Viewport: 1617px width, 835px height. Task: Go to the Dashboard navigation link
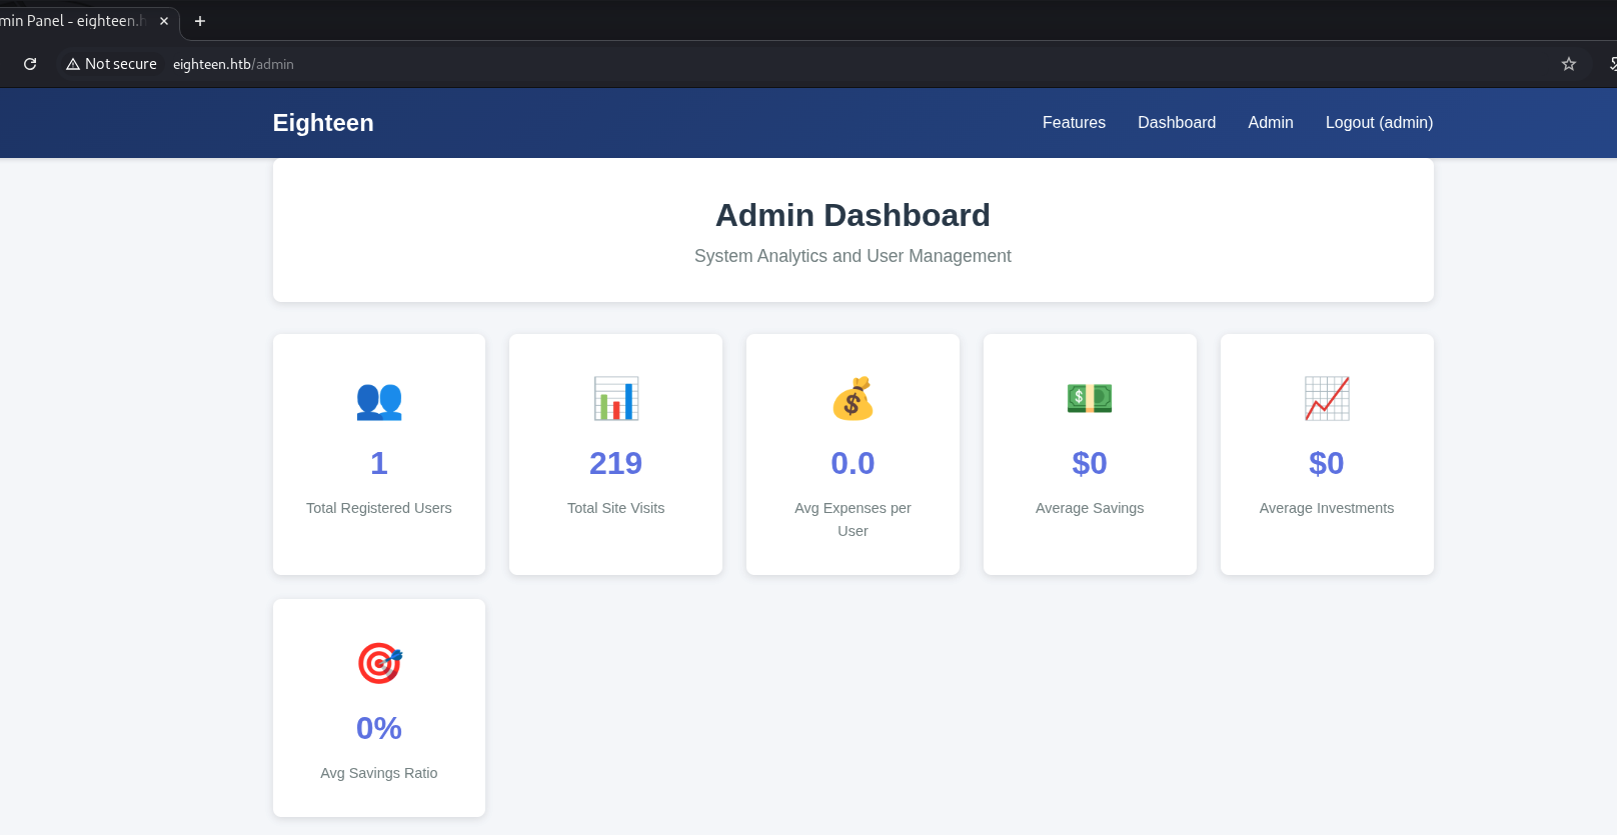[1176, 122]
